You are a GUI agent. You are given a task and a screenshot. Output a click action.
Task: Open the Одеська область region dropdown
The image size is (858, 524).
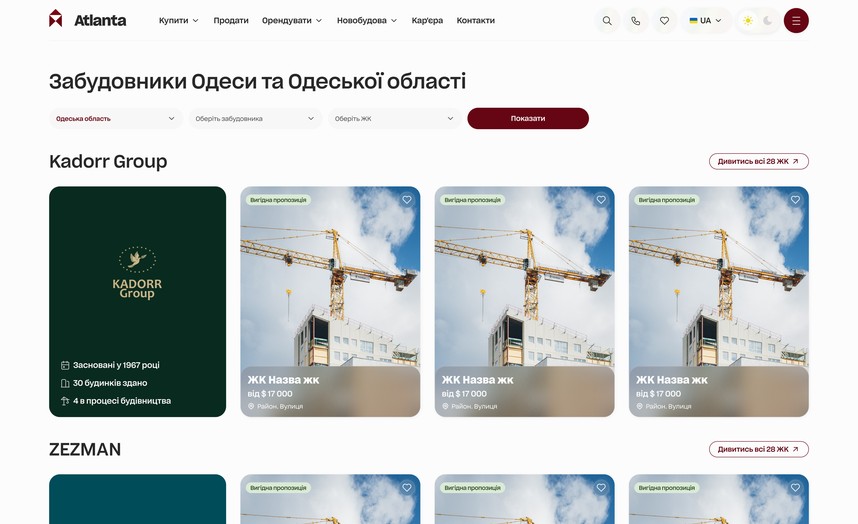[116, 119]
